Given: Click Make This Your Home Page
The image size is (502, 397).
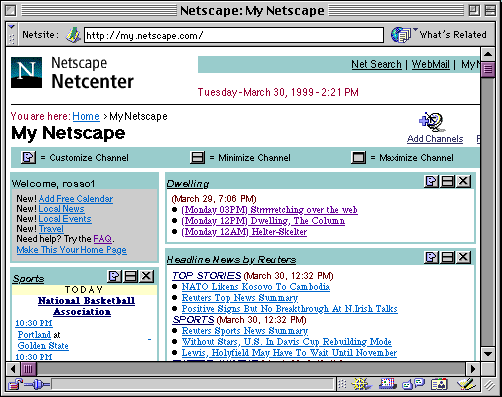Looking at the screenshot, I should point(71,250).
